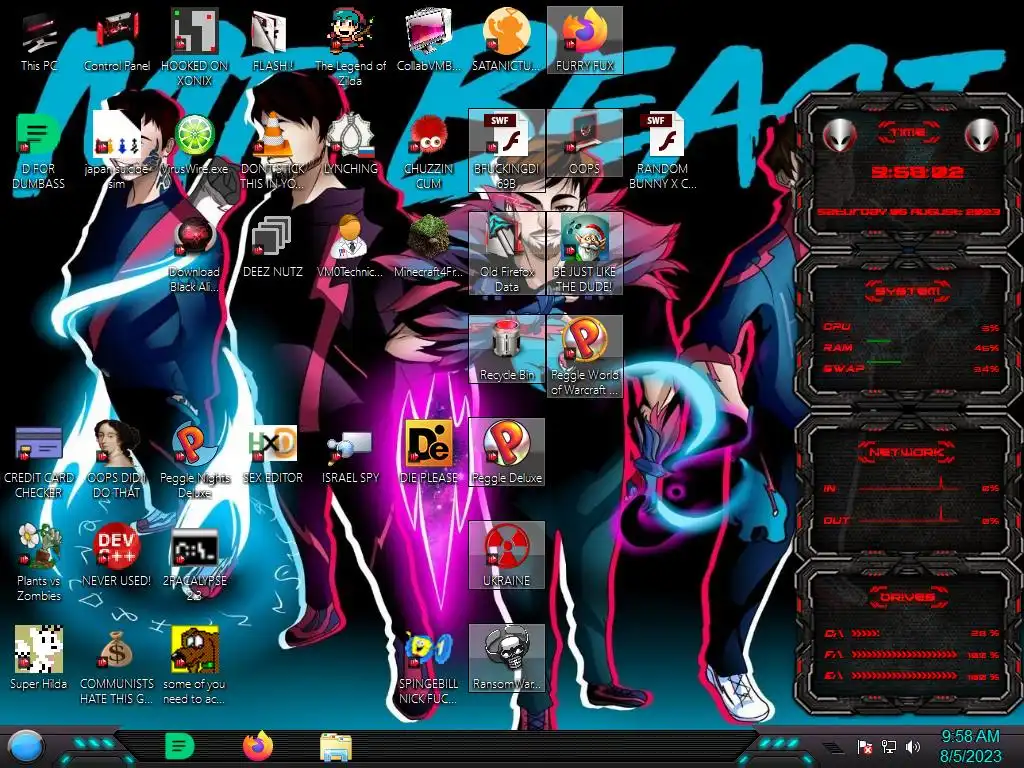Click the BE JUST LIKE THE DUDE icon
1024x768 pixels.
[584, 253]
